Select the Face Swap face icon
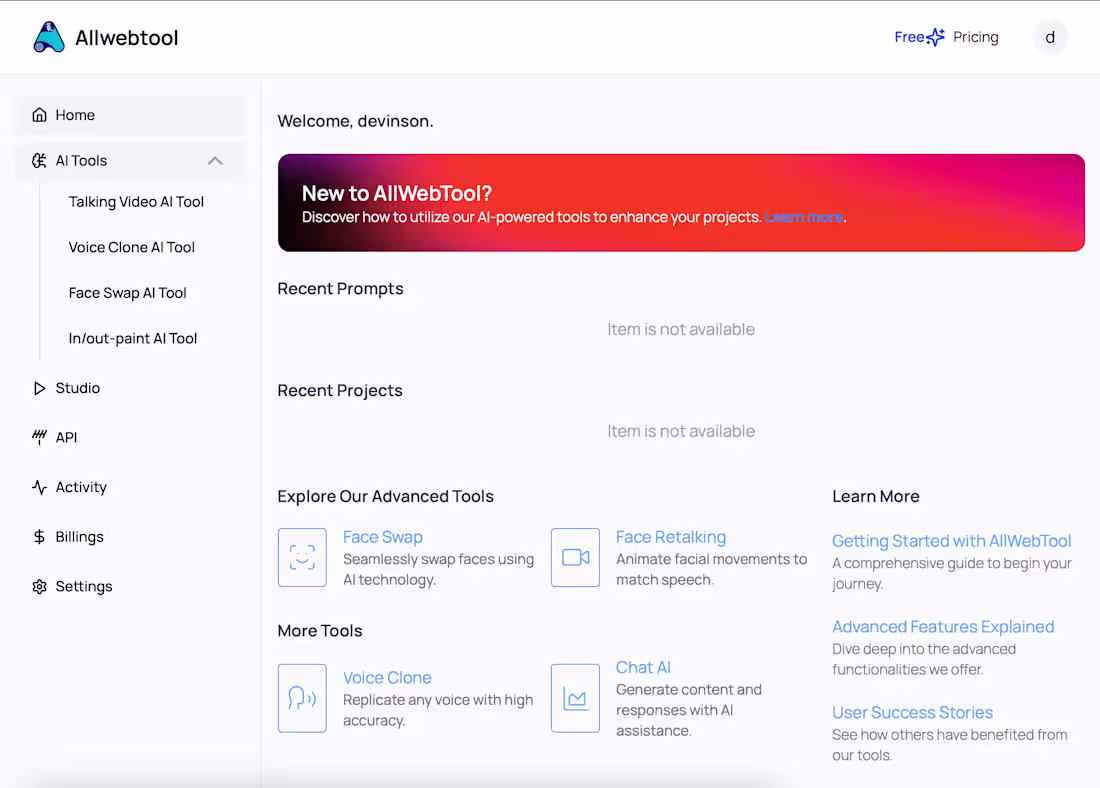Screen dimensions: 1100x788 (302, 557)
